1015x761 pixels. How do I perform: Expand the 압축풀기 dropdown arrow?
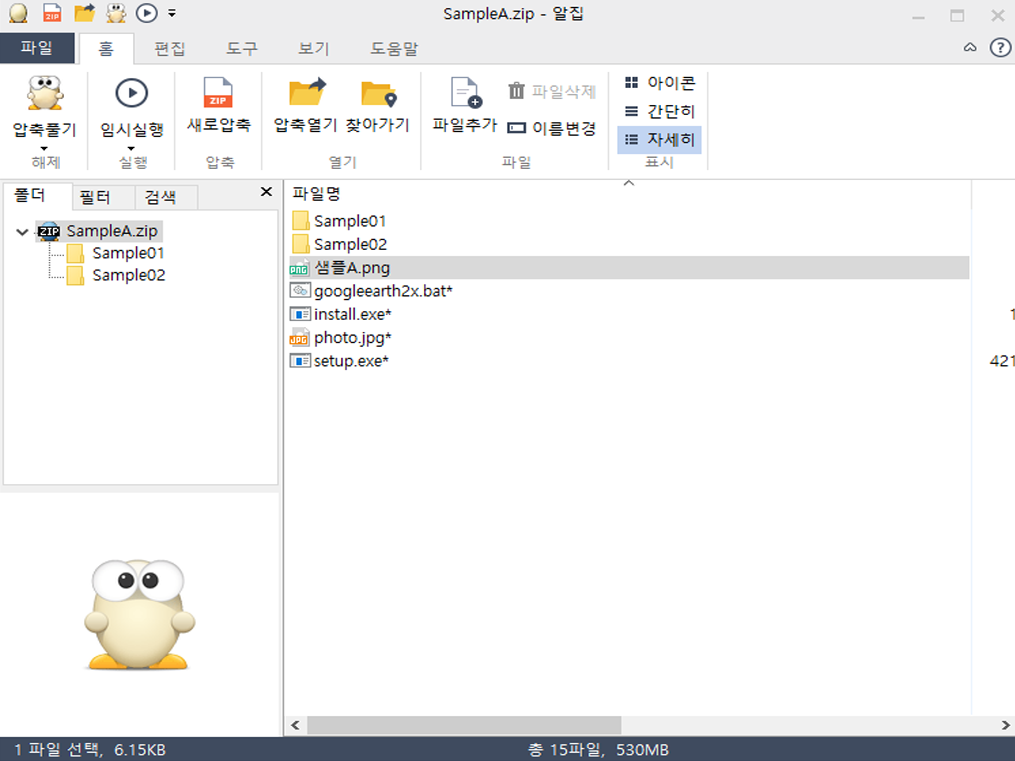[45, 149]
